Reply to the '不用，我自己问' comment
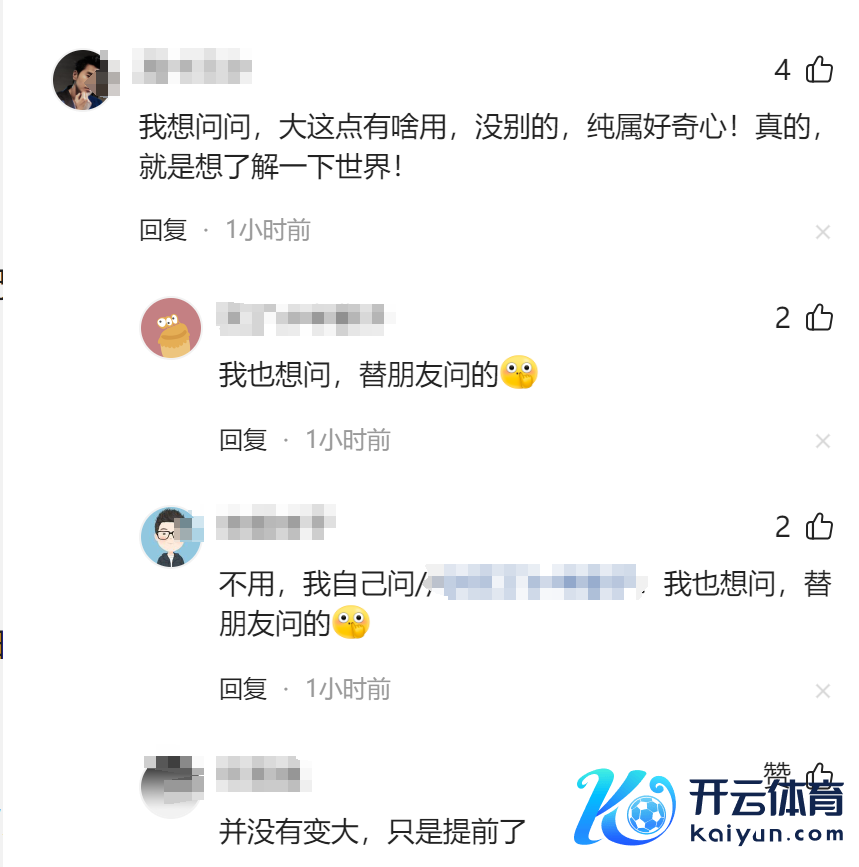 click(x=243, y=689)
